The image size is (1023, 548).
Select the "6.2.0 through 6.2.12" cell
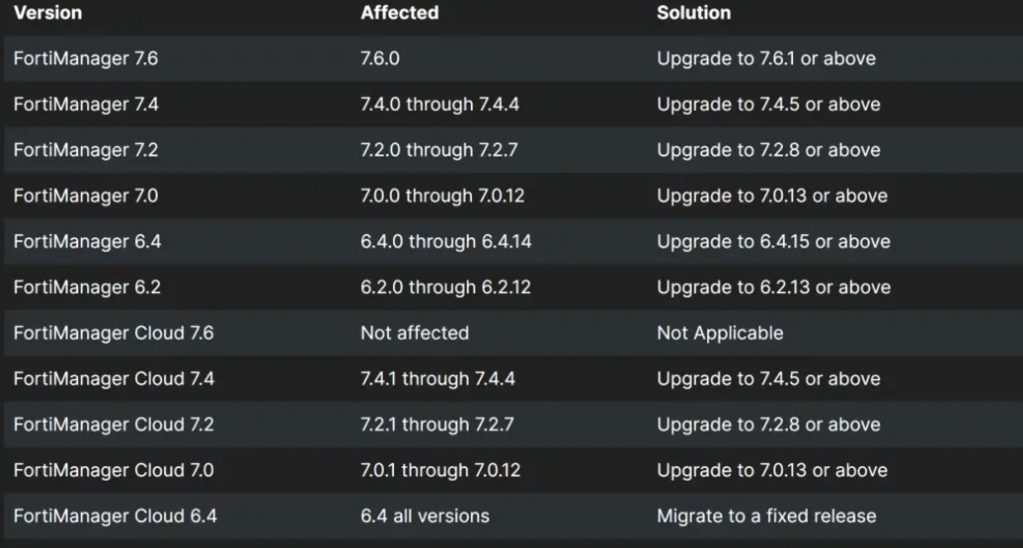(445, 288)
